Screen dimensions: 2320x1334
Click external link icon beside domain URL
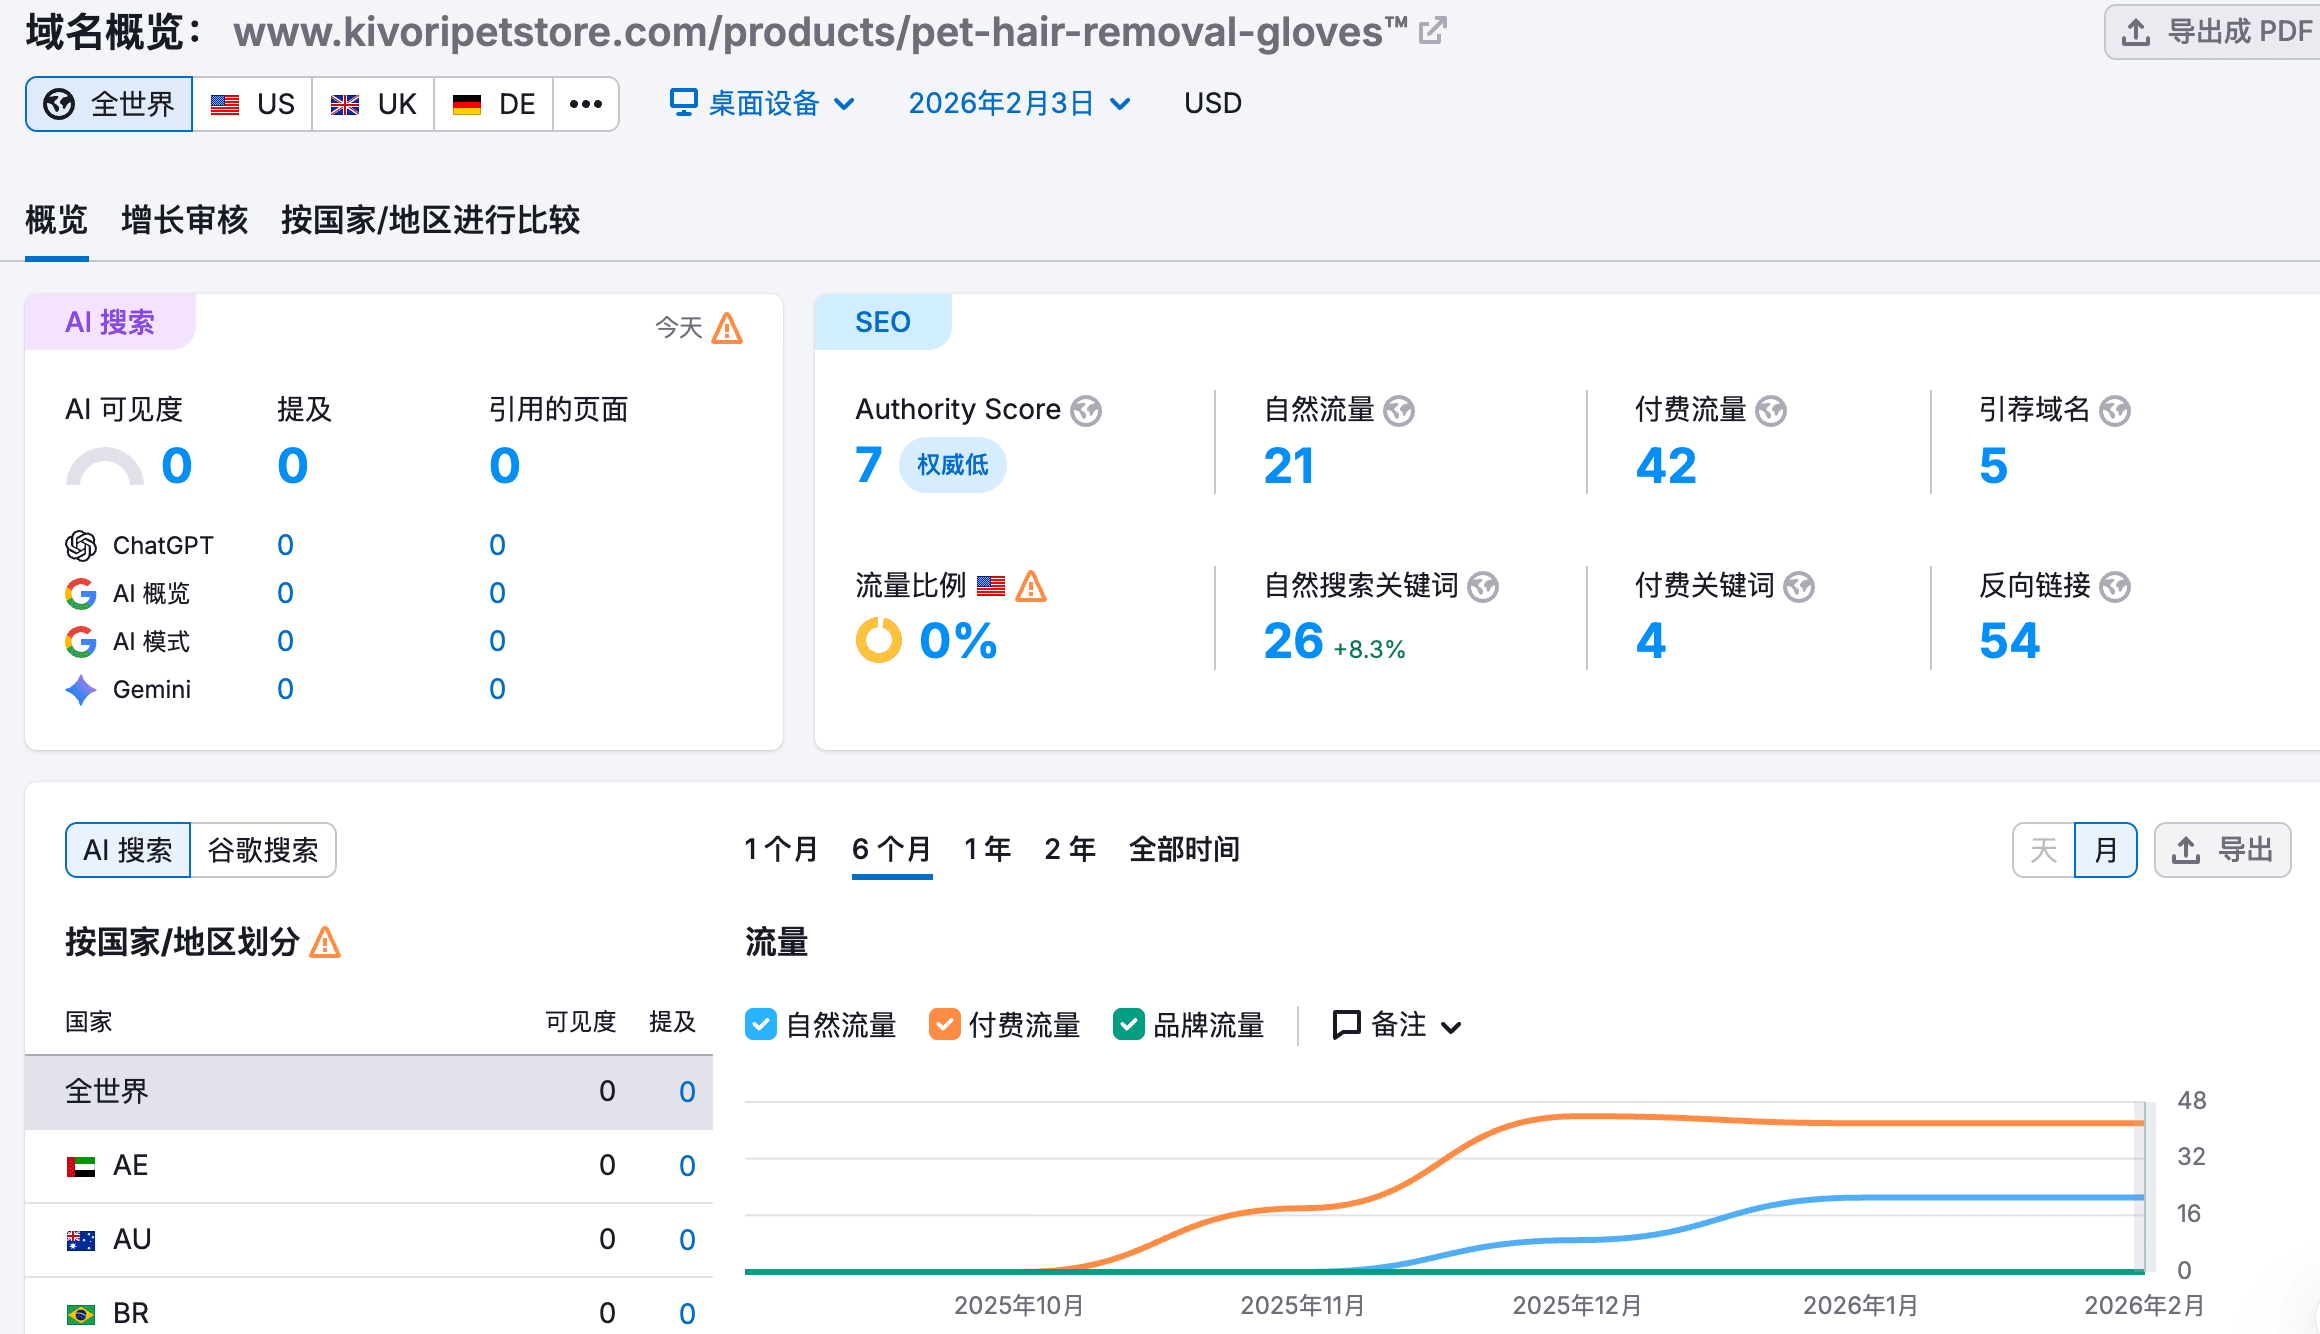click(x=1432, y=31)
